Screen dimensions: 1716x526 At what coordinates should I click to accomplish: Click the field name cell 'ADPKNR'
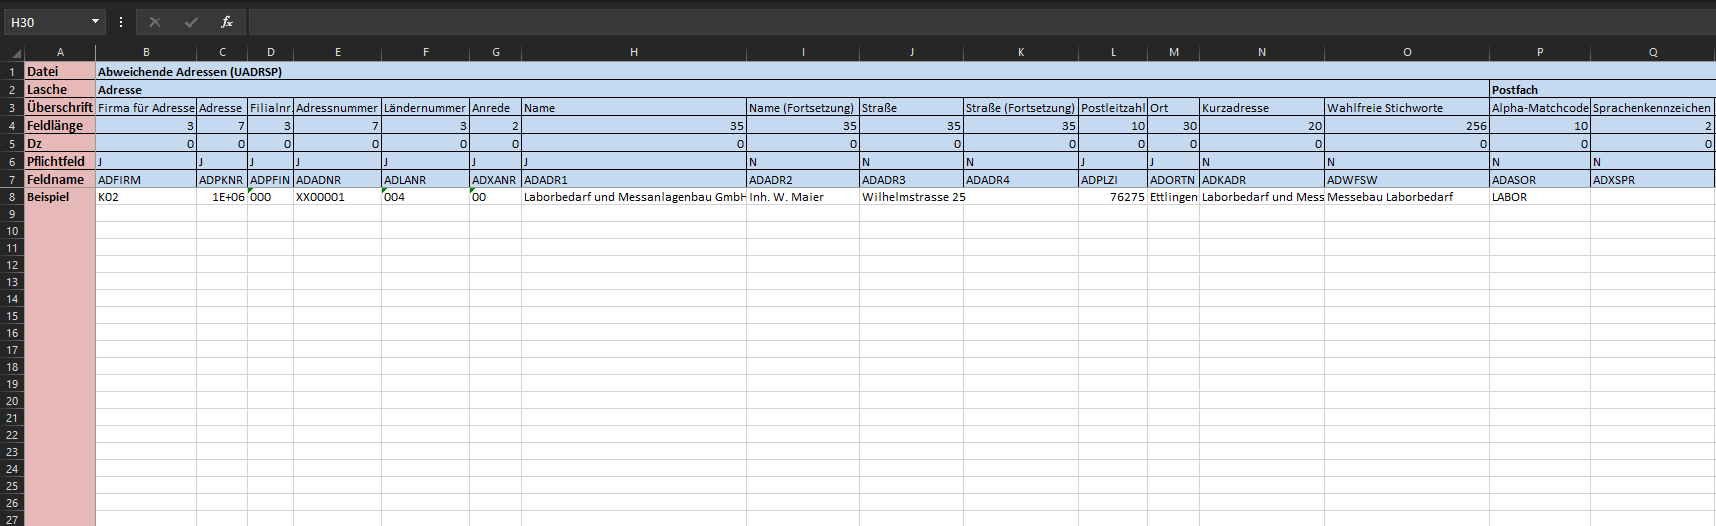(222, 180)
